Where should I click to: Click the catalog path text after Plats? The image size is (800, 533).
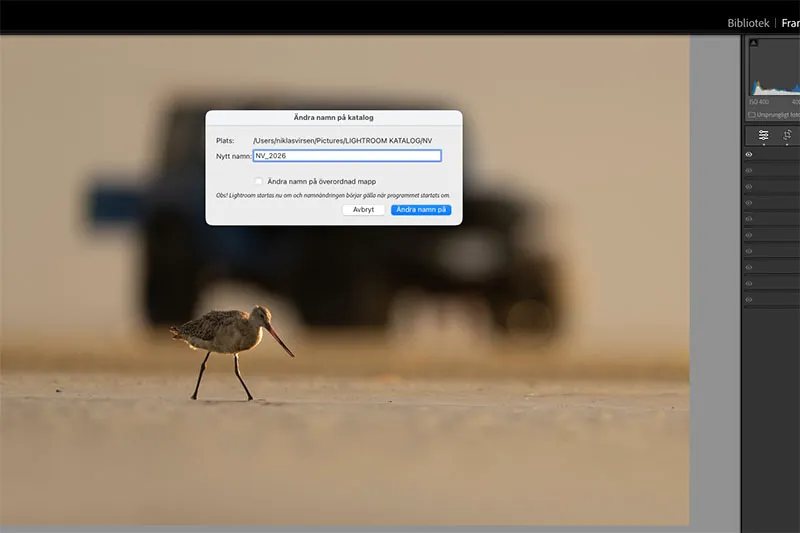click(x=342, y=141)
